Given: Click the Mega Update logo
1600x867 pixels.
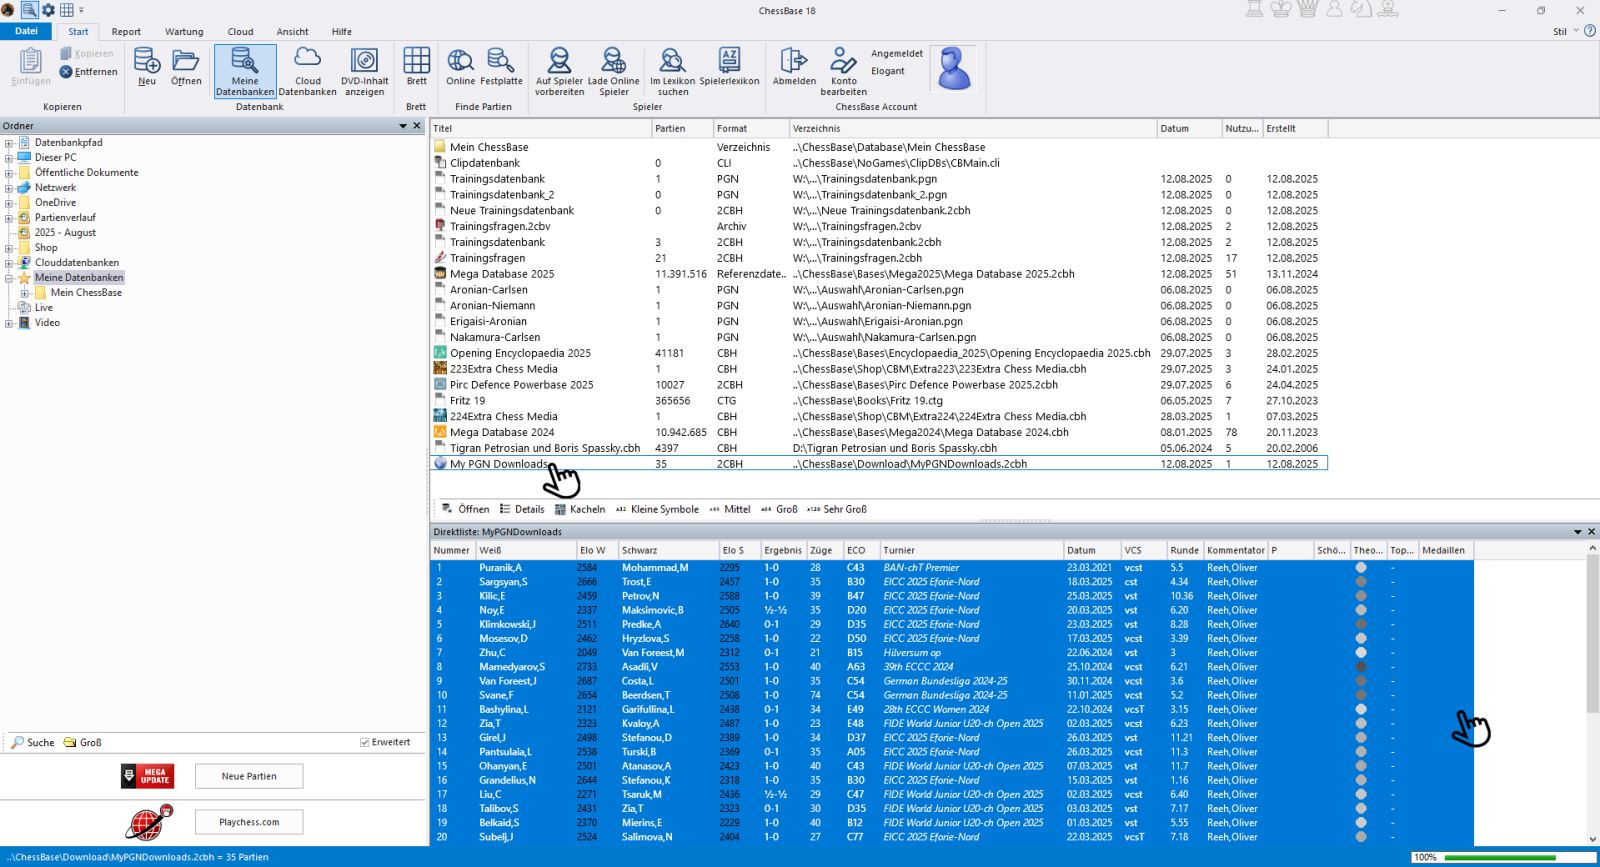Looking at the screenshot, I should [x=148, y=776].
